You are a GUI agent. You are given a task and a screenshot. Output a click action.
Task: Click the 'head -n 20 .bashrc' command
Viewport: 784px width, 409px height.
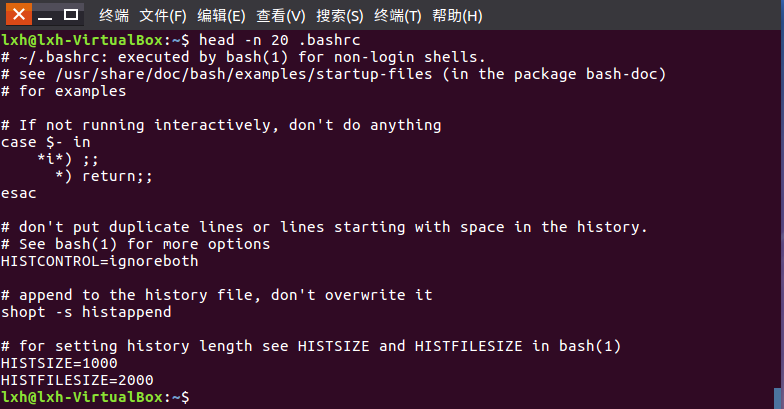280,40
